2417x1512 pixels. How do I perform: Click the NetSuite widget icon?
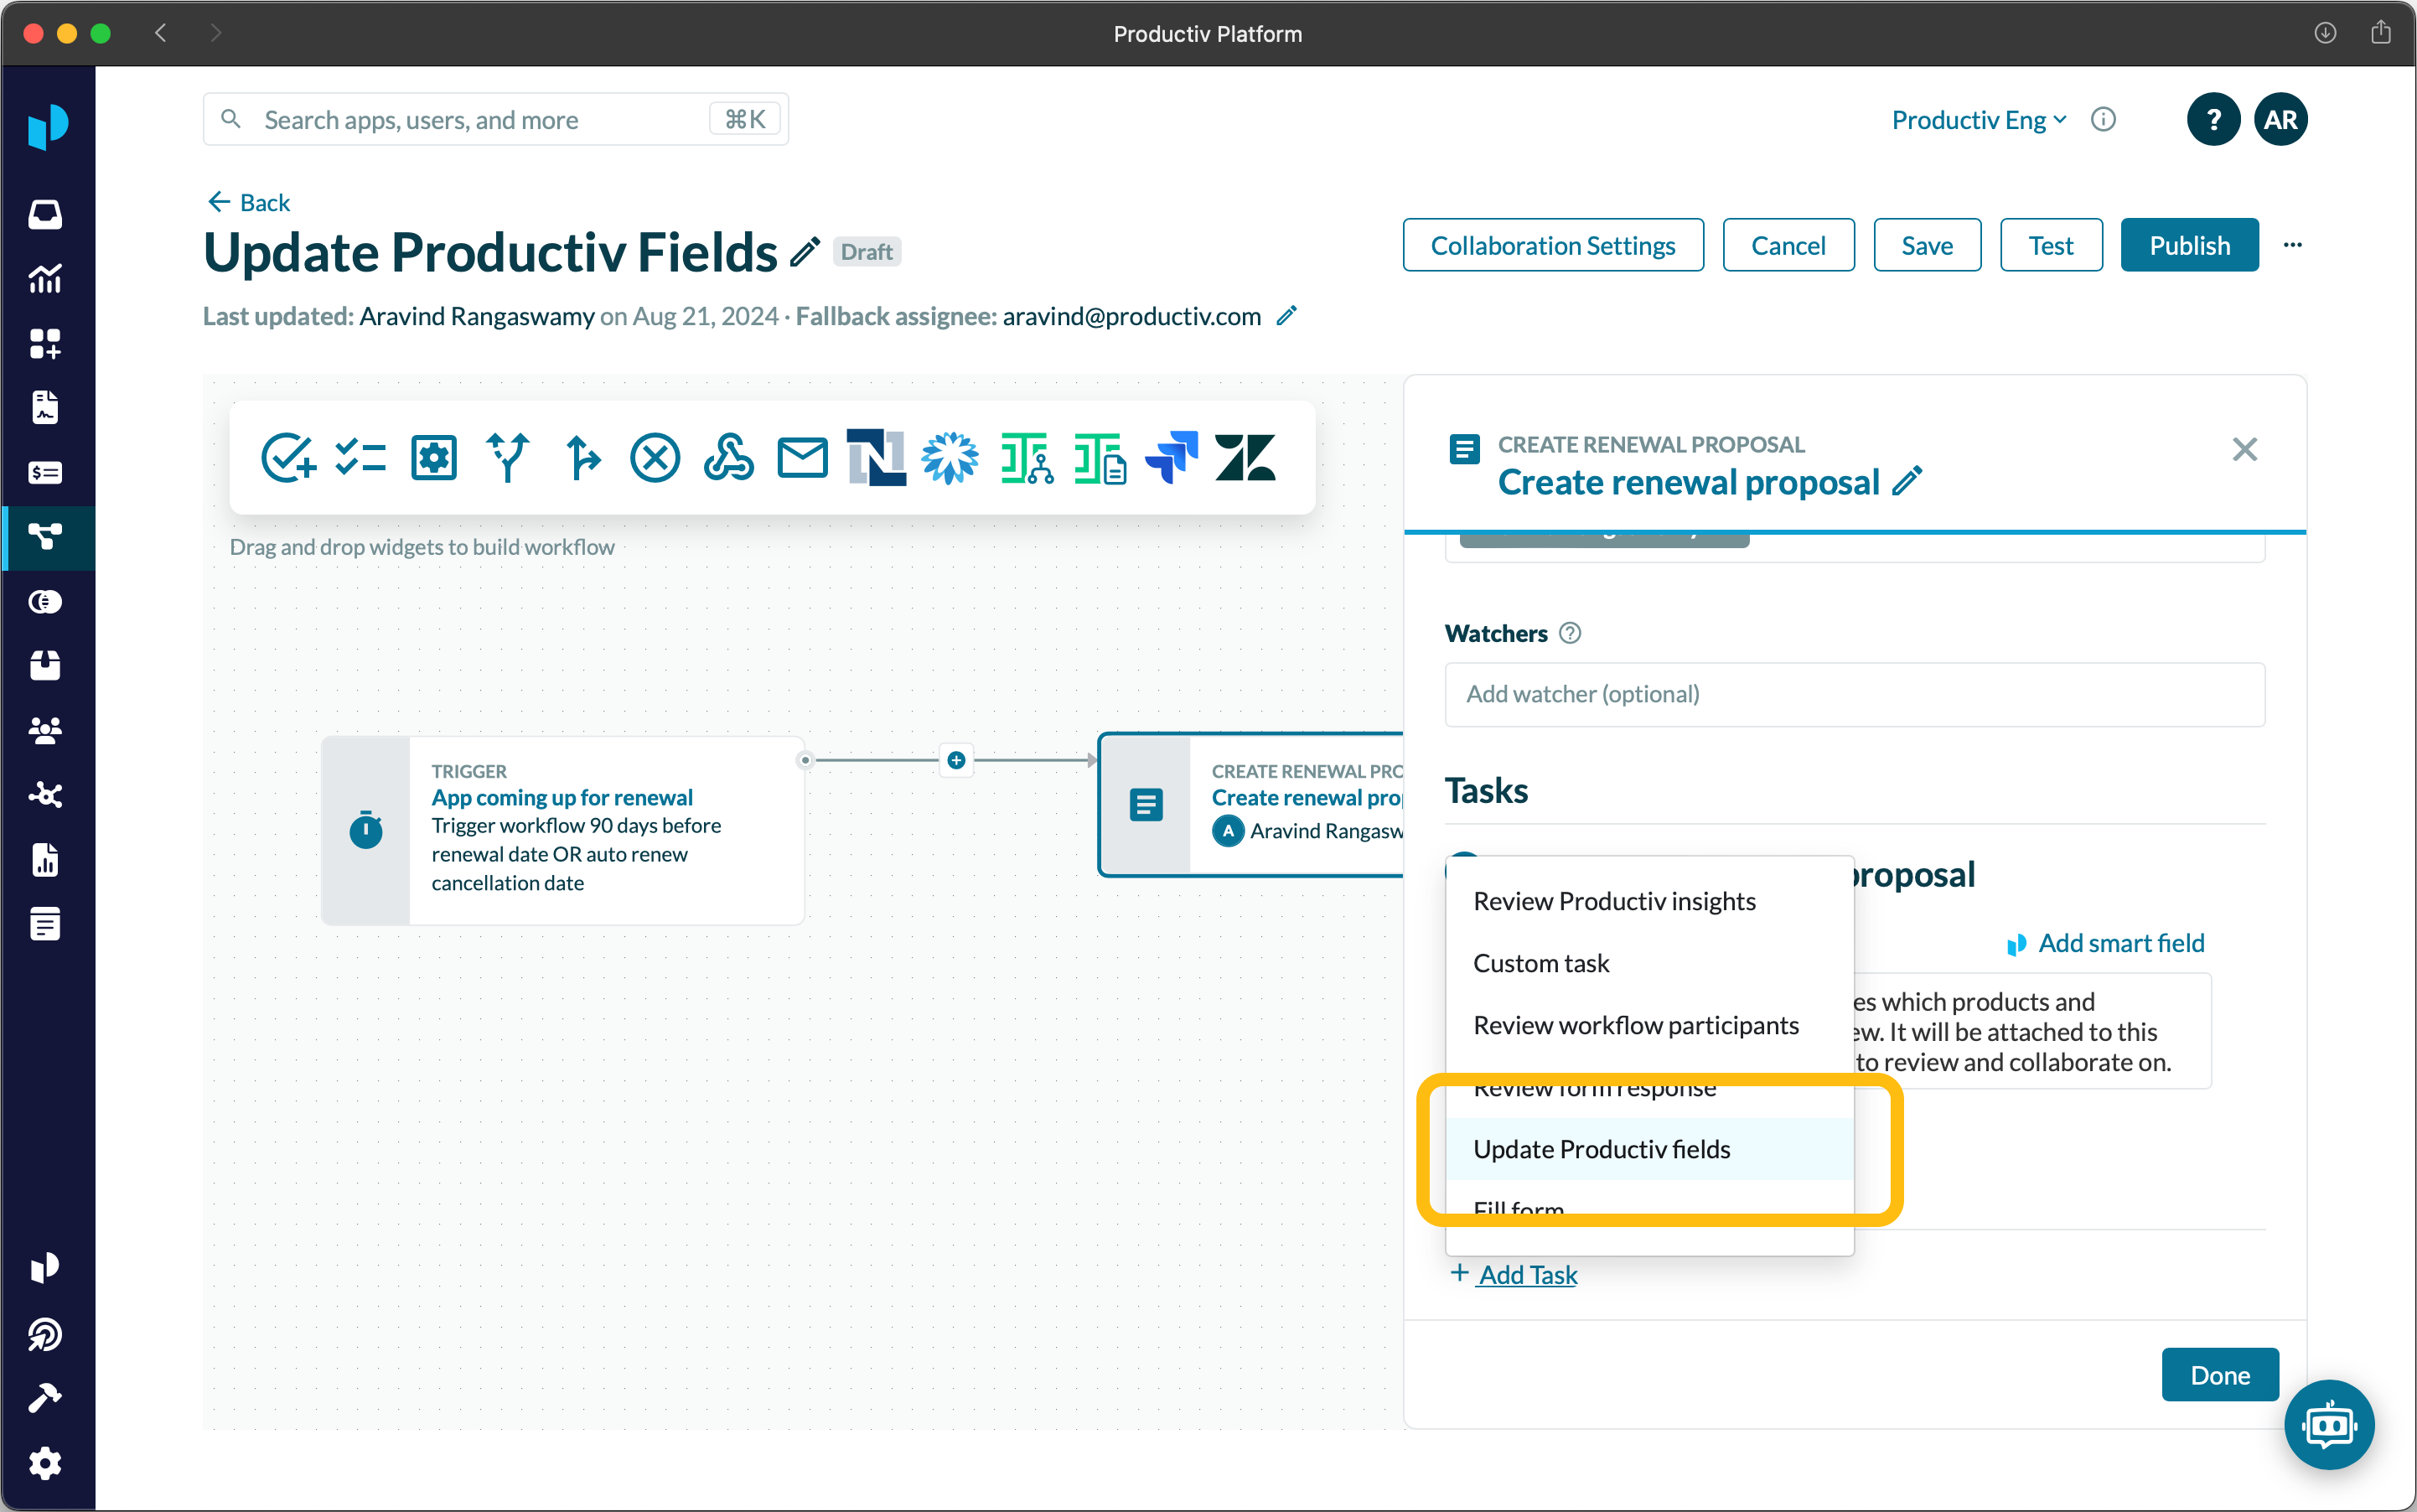coord(876,458)
